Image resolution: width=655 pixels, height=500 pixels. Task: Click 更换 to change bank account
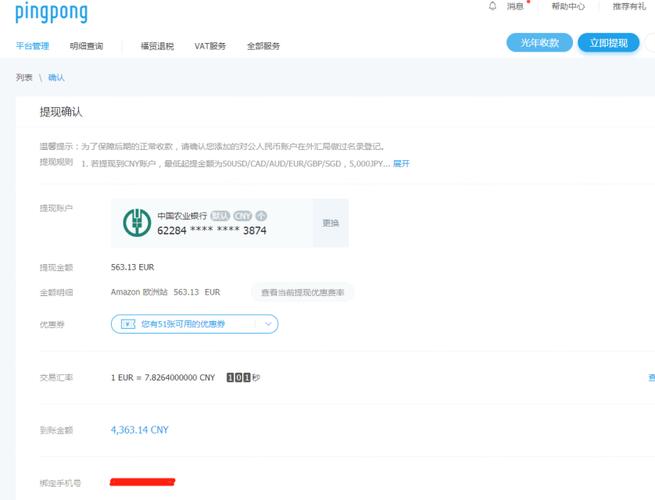pyautogui.click(x=330, y=223)
